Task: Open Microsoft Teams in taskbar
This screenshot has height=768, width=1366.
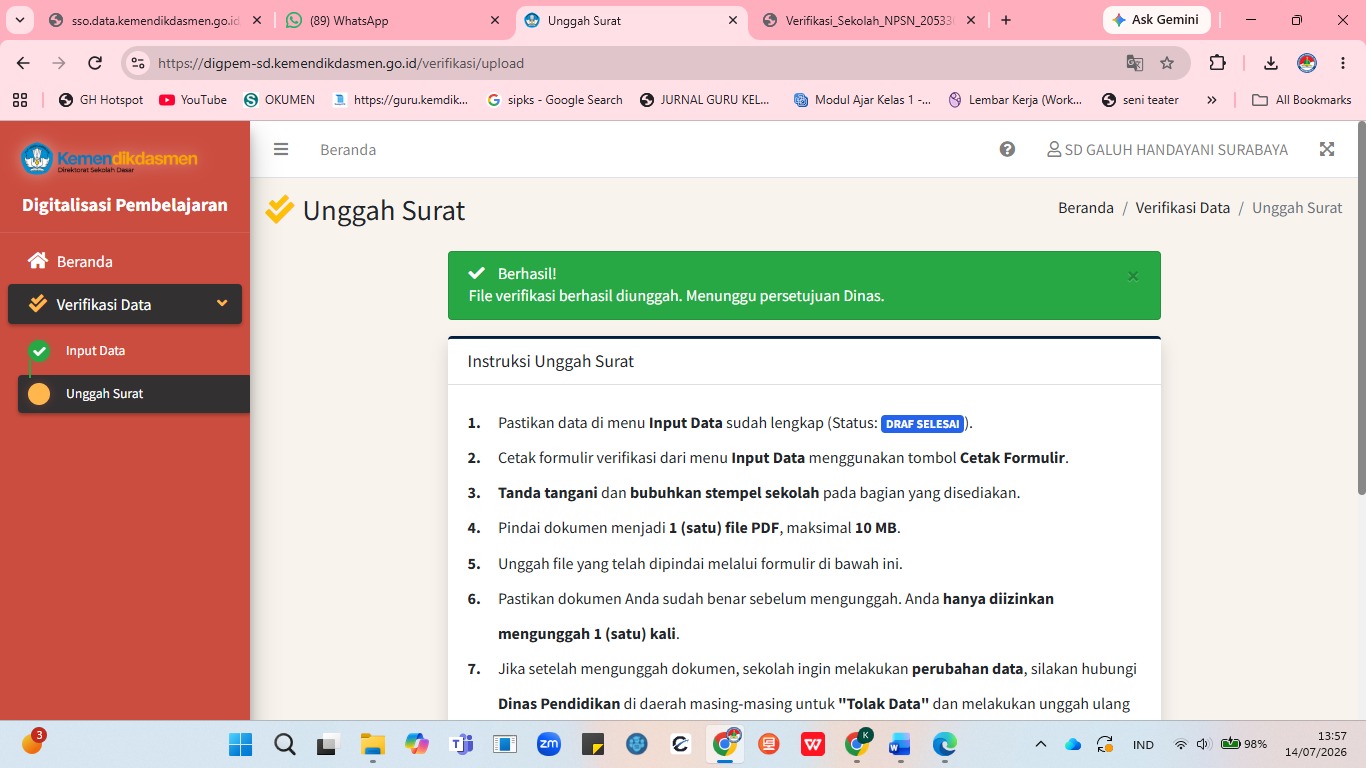Action: 461,744
